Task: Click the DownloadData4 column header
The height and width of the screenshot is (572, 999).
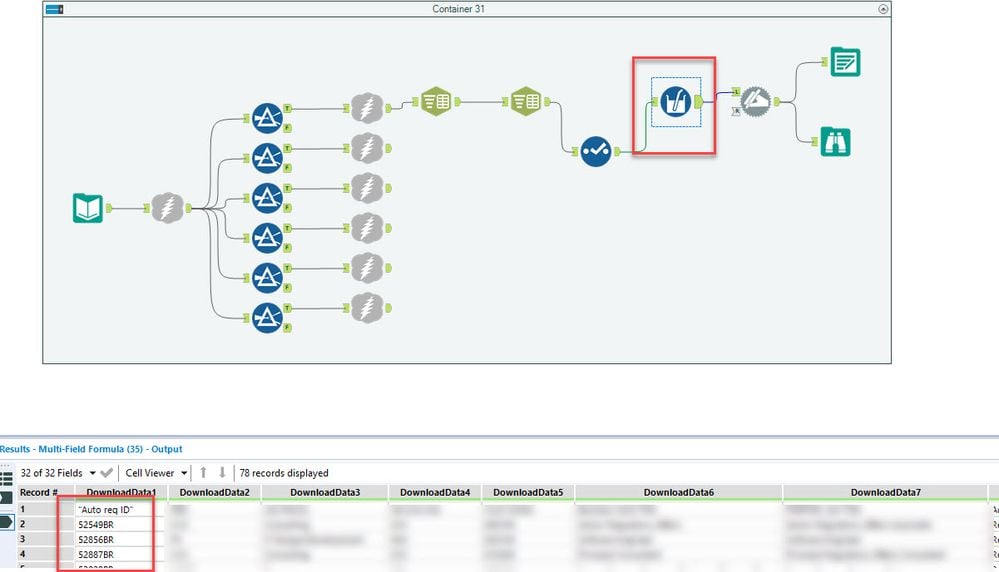Action: 435,492
